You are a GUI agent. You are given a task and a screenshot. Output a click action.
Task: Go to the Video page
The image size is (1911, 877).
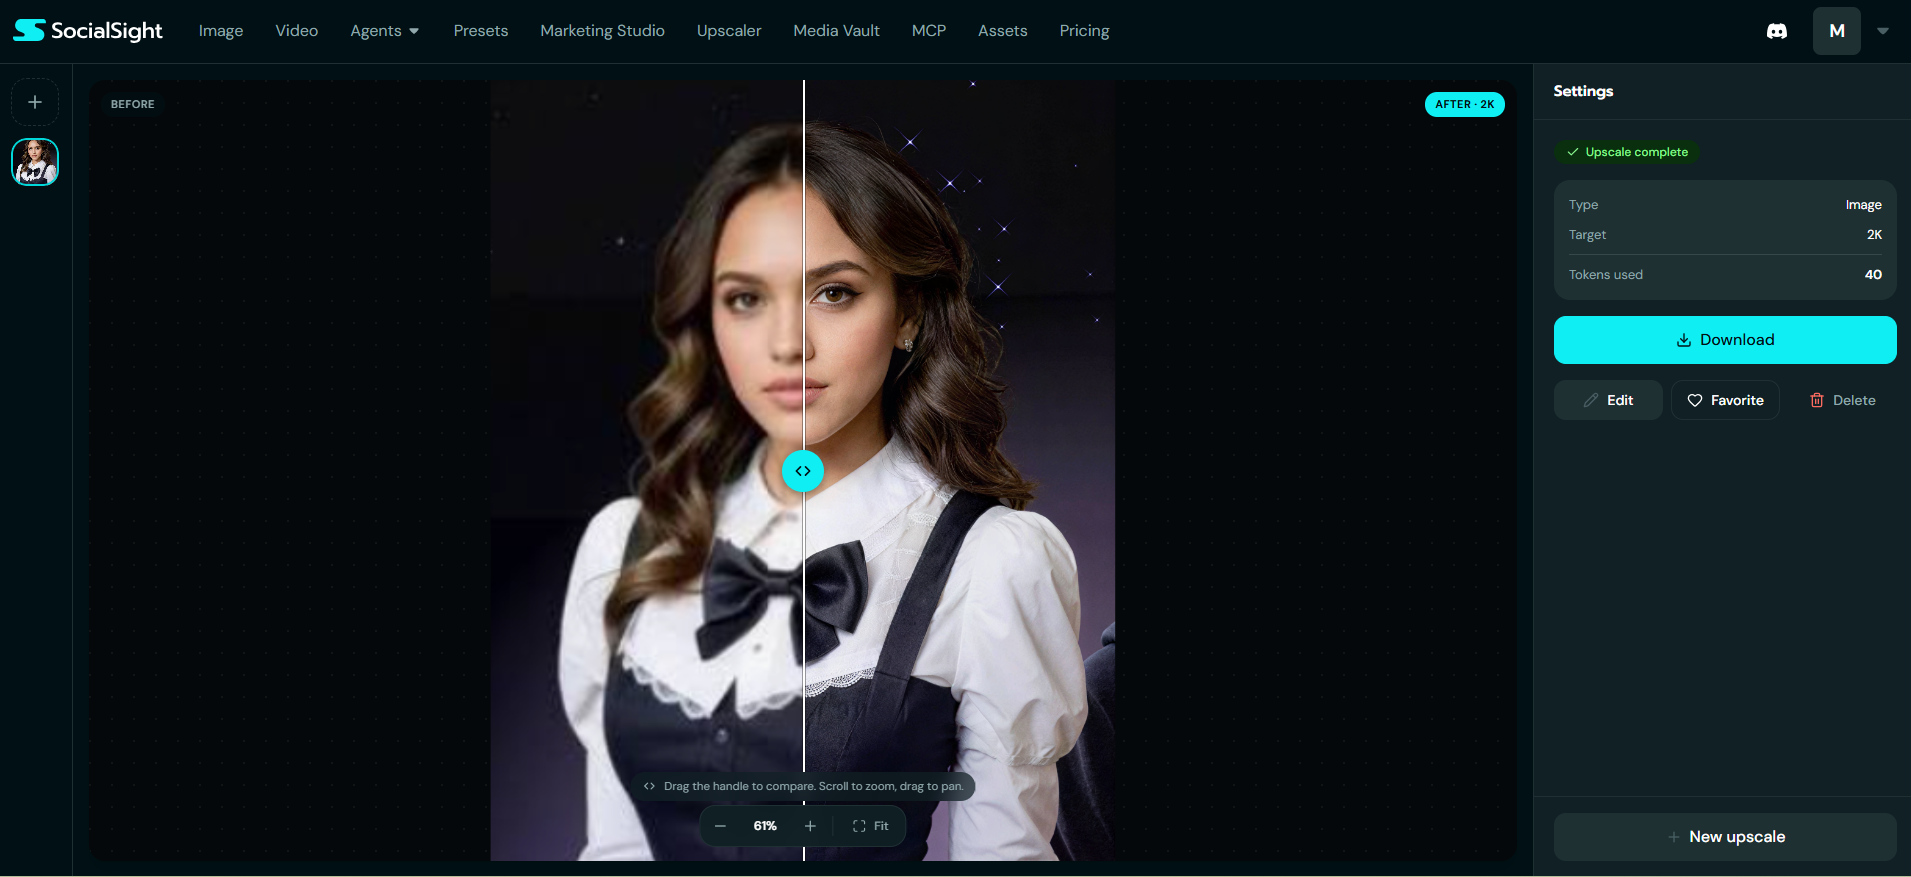coord(297,31)
